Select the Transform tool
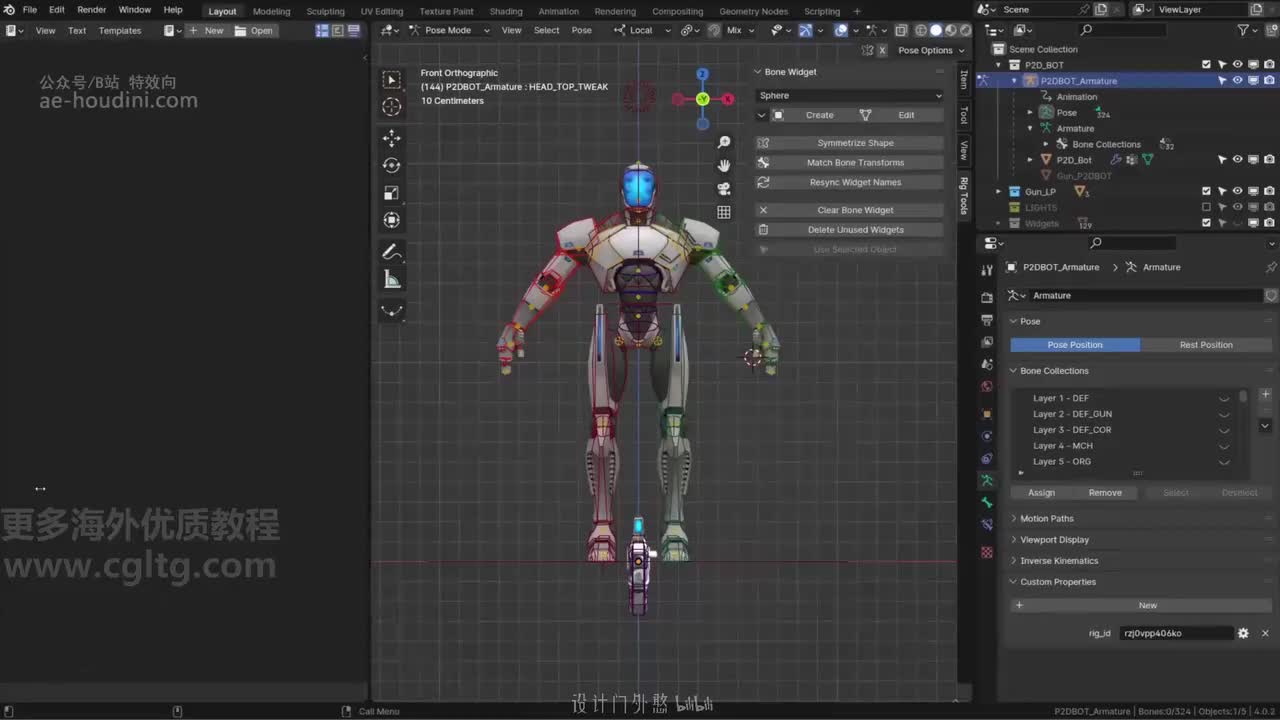1280x720 pixels. 392,219
